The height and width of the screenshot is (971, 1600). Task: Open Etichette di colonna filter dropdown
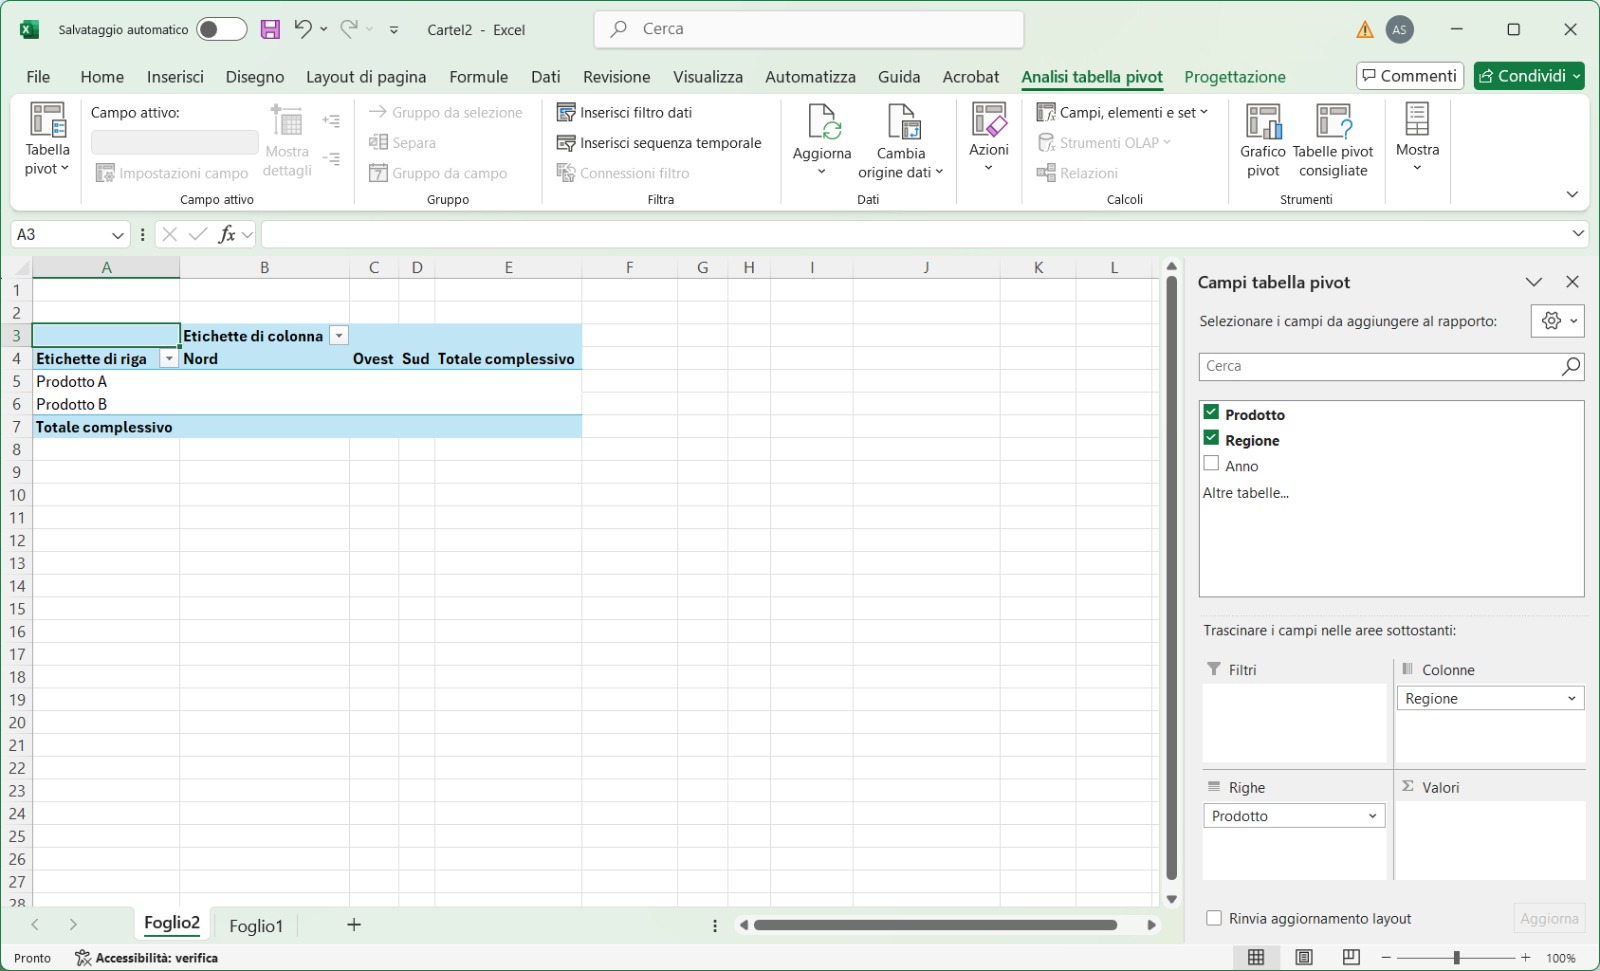coord(339,336)
